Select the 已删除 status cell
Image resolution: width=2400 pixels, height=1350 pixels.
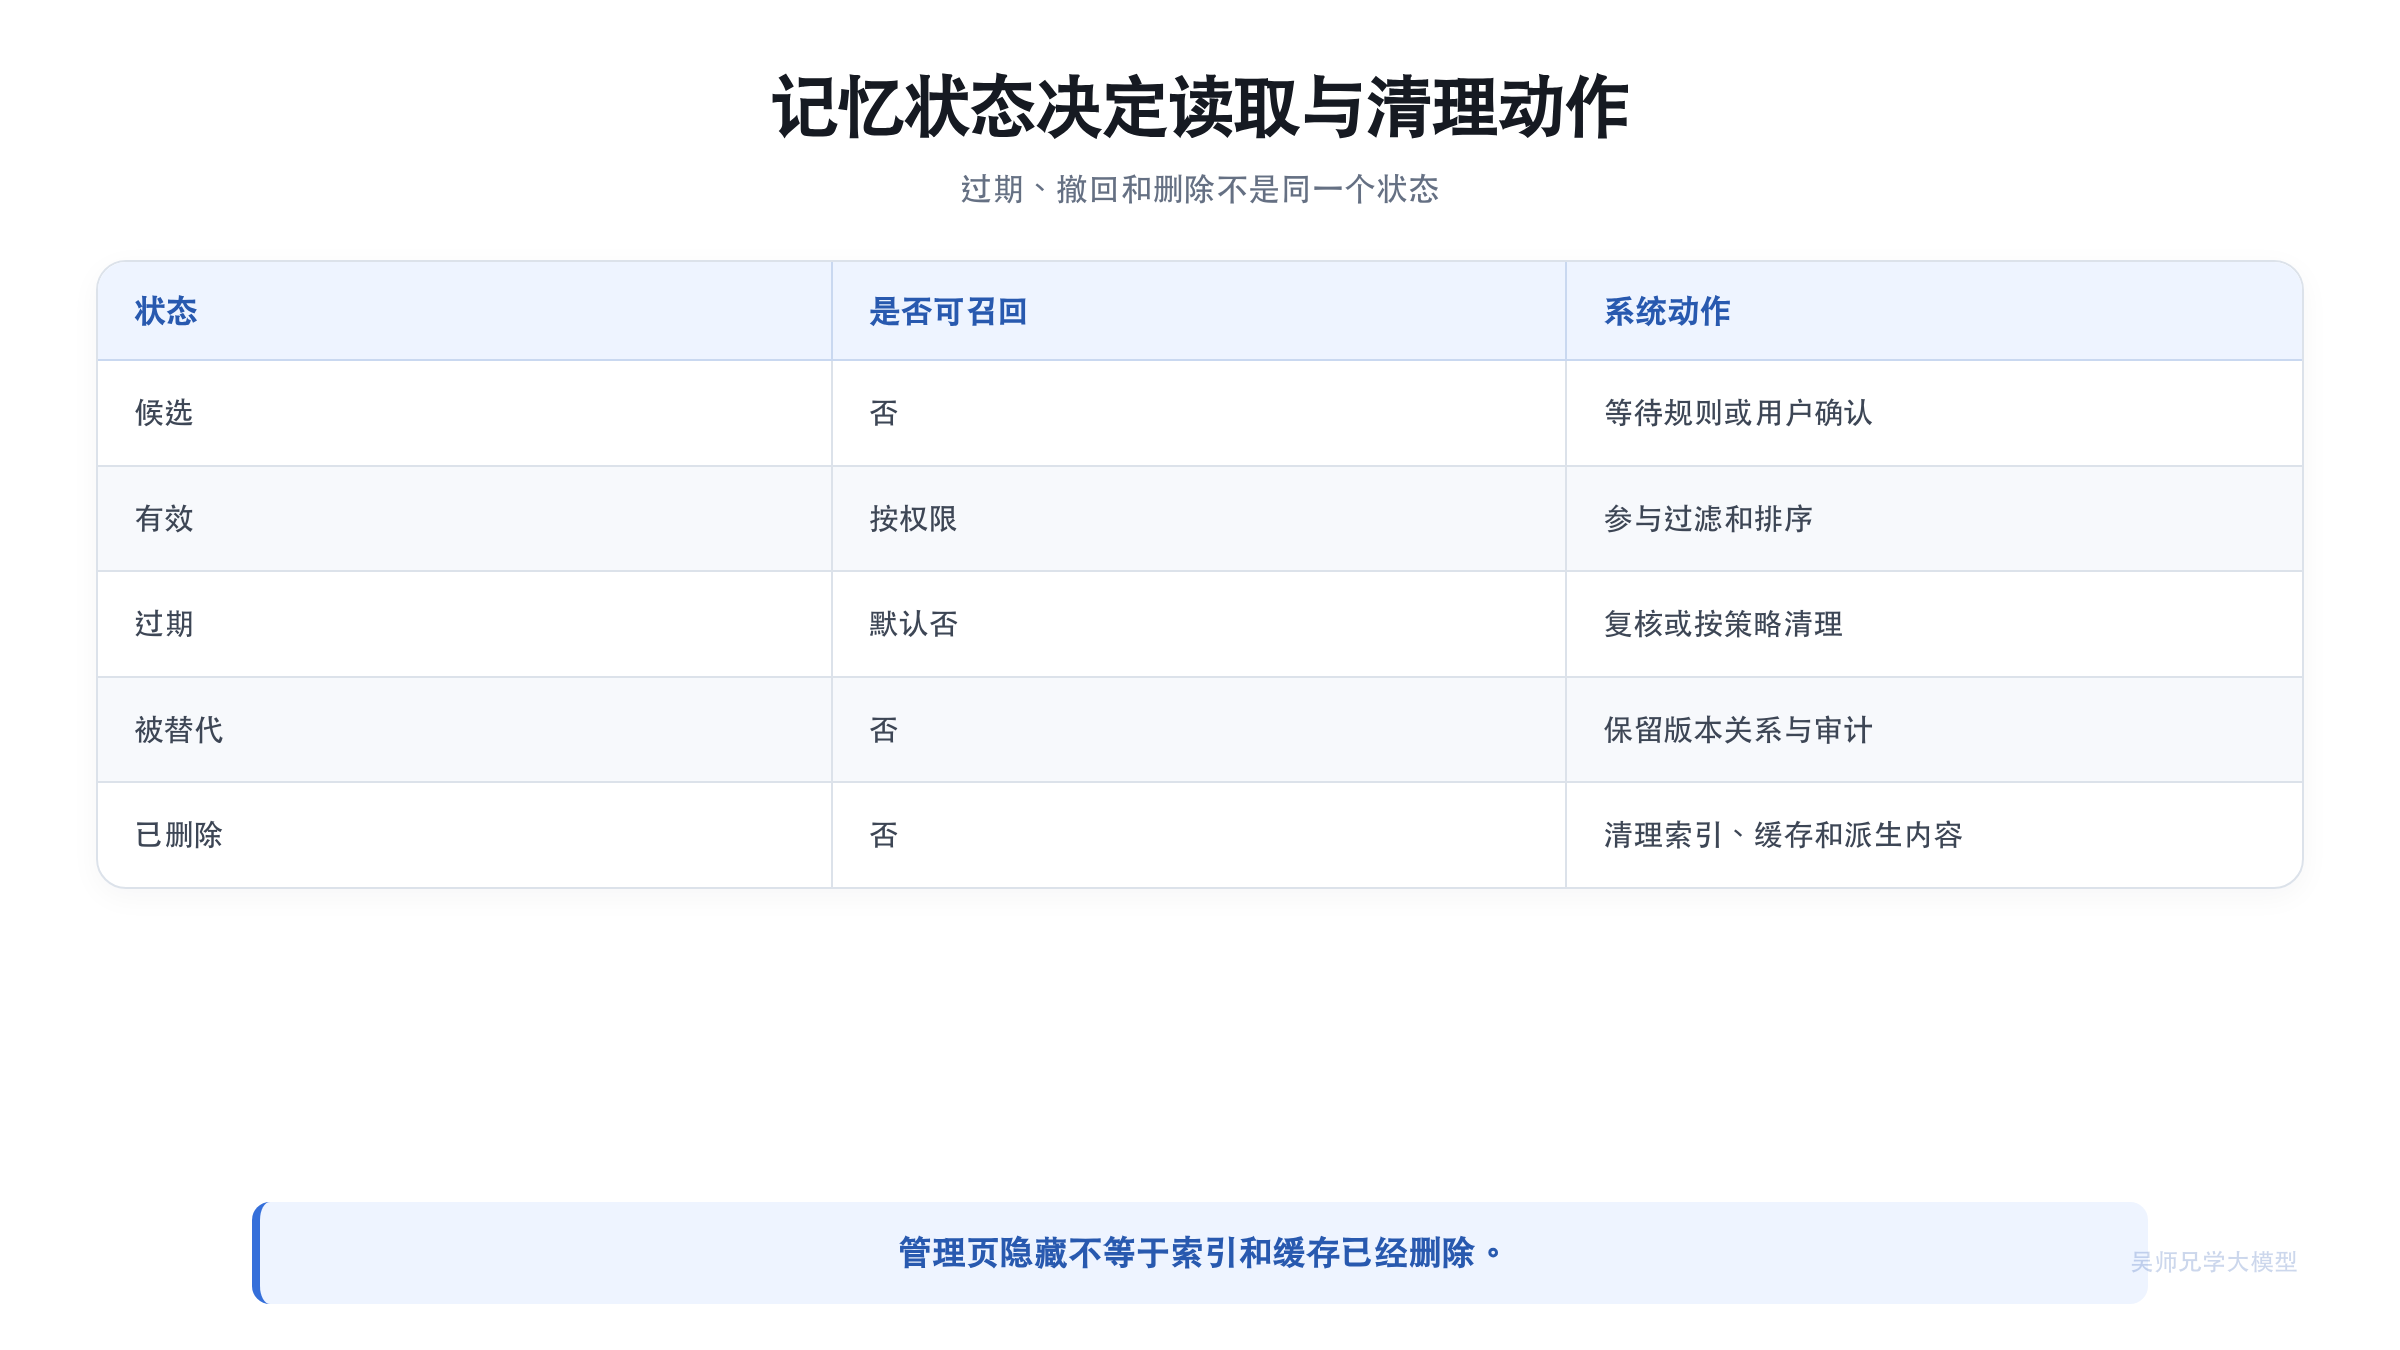[465, 835]
